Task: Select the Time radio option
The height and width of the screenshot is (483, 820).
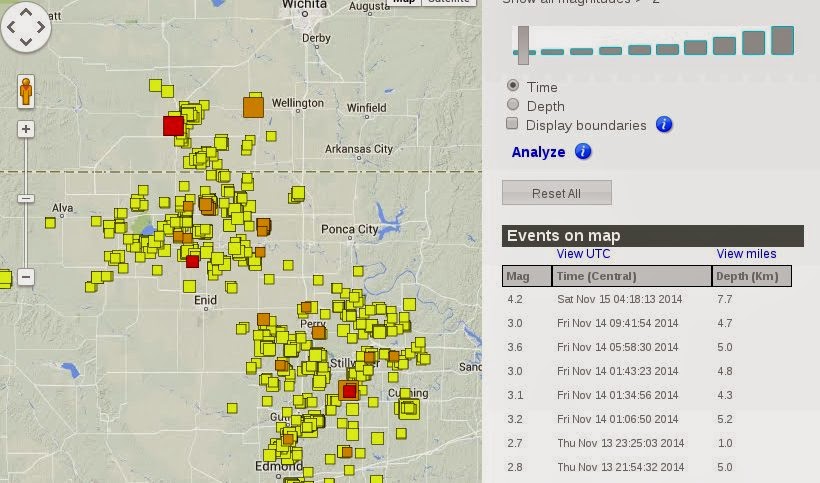Action: pos(513,85)
